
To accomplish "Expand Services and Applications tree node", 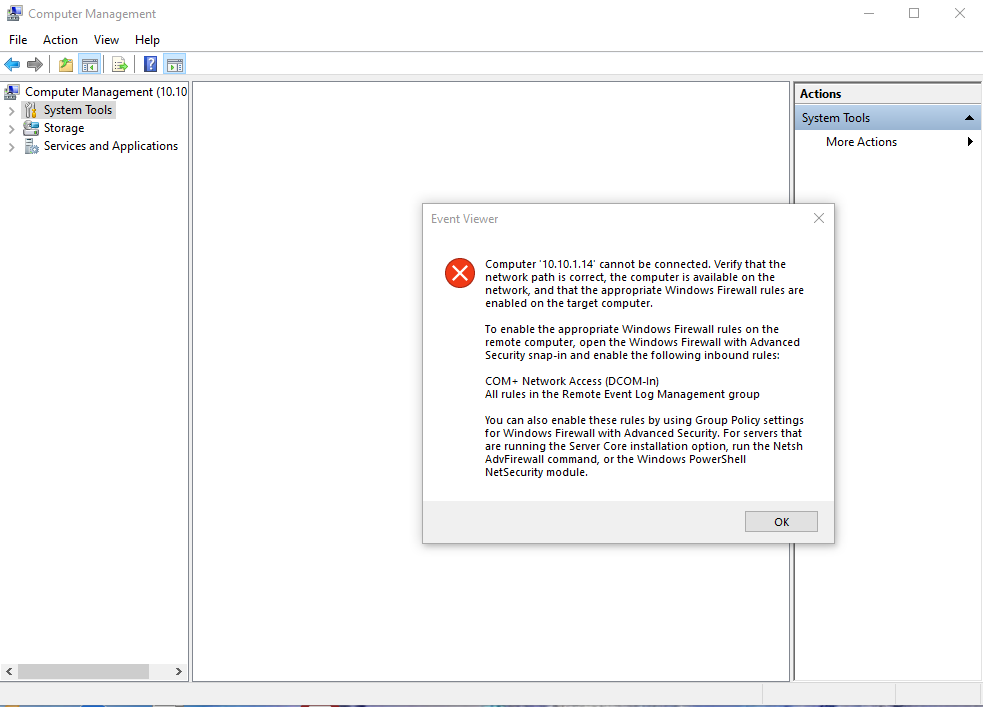I will [x=11, y=147].
